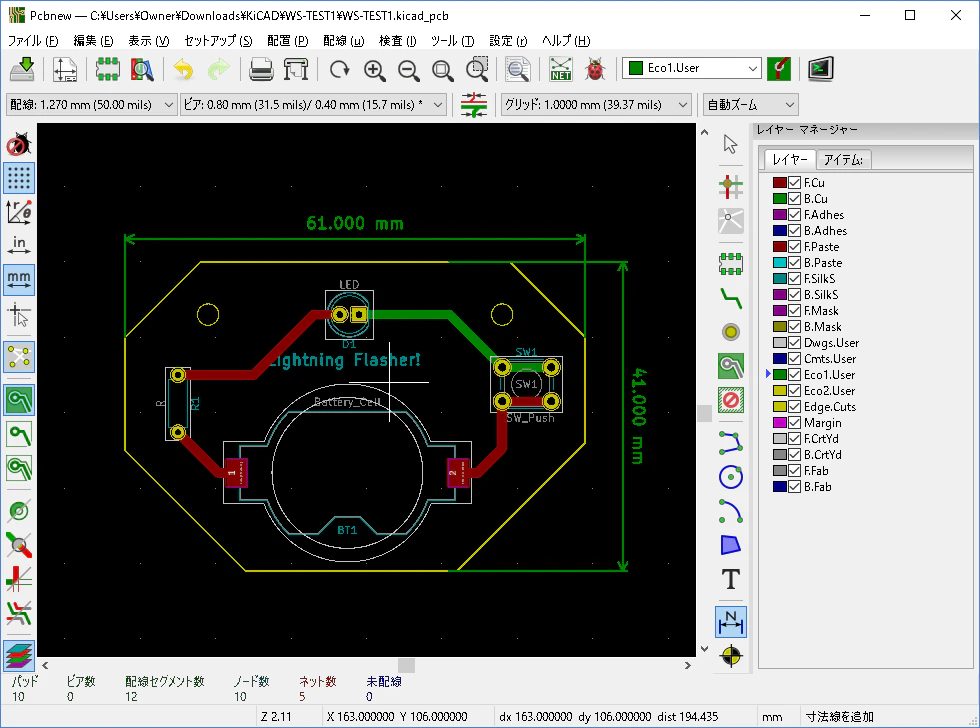
Task: Select the add via tool
Action: [x=731, y=332]
